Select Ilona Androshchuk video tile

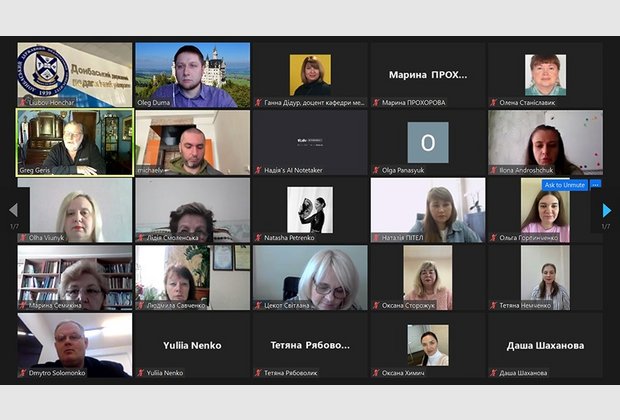click(x=546, y=142)
